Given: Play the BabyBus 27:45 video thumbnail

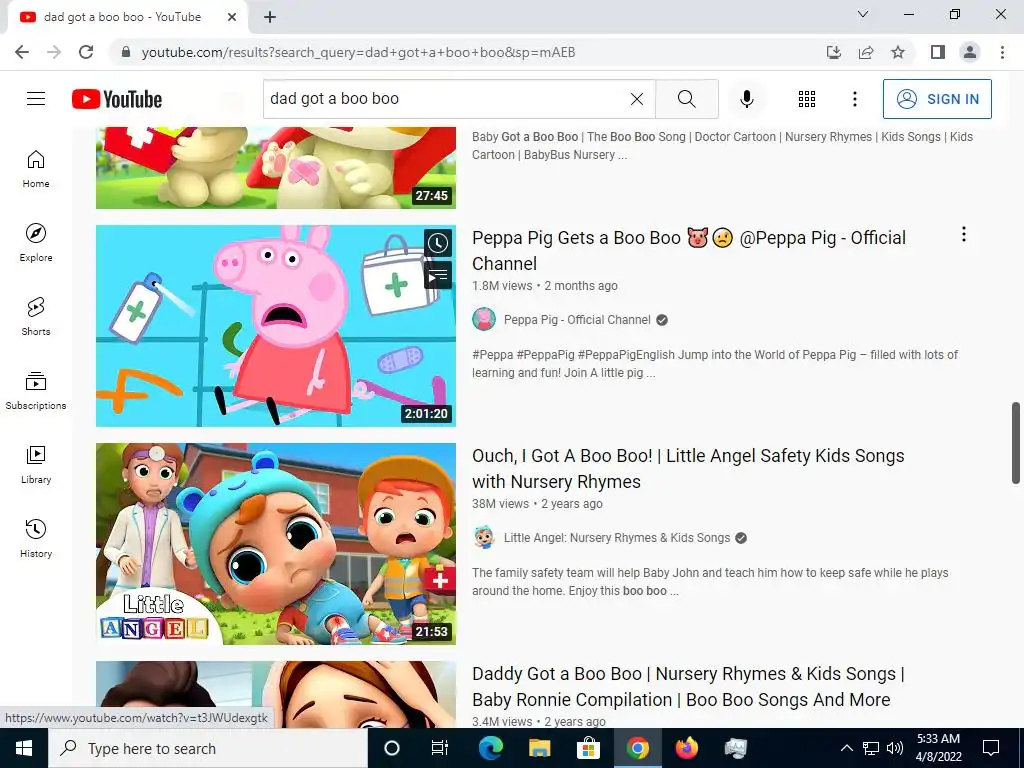Looking at the screenshot, I should pos(276,168).
